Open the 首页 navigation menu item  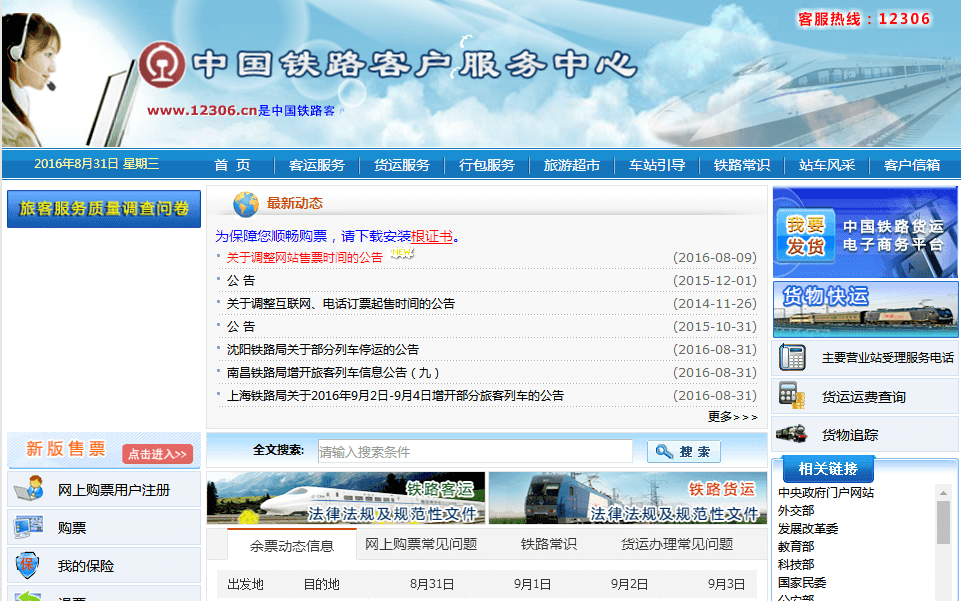coord(230,165)
